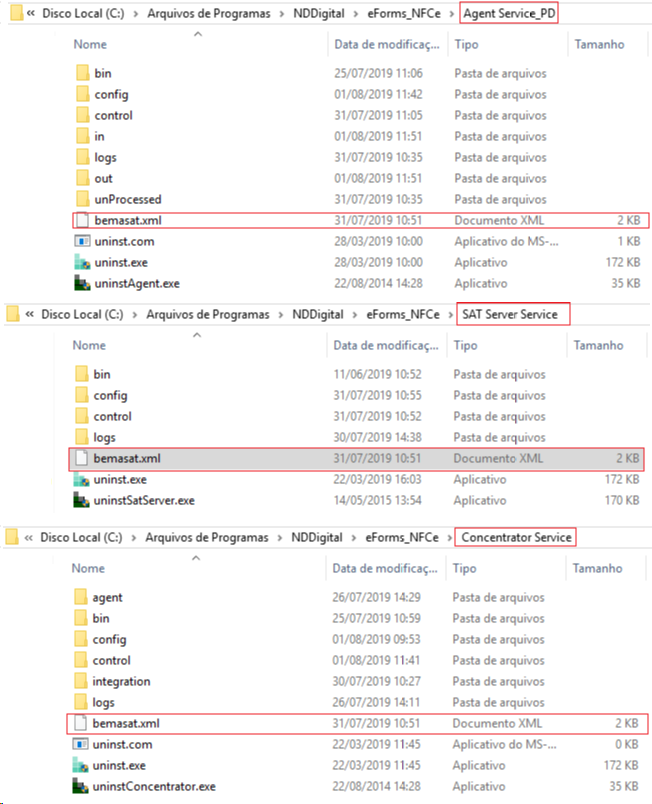Go to eForms_NFCe in SAT Server breadcrumb
Image resolution: width=652 pixels, height=804 pixels.
[403, 314]
